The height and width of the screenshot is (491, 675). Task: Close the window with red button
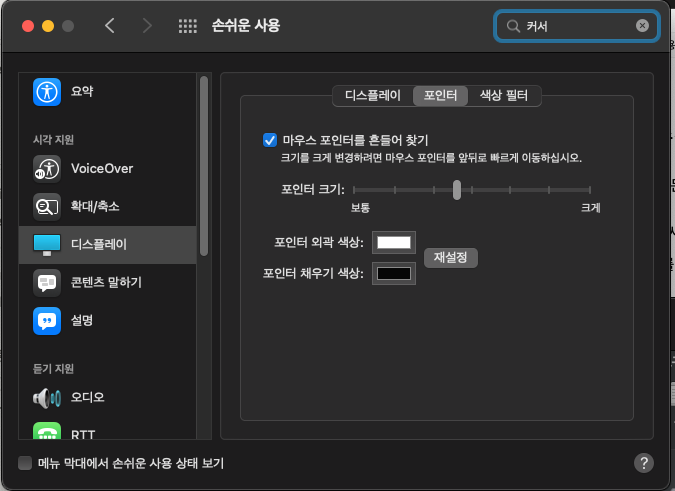(28, 26)
